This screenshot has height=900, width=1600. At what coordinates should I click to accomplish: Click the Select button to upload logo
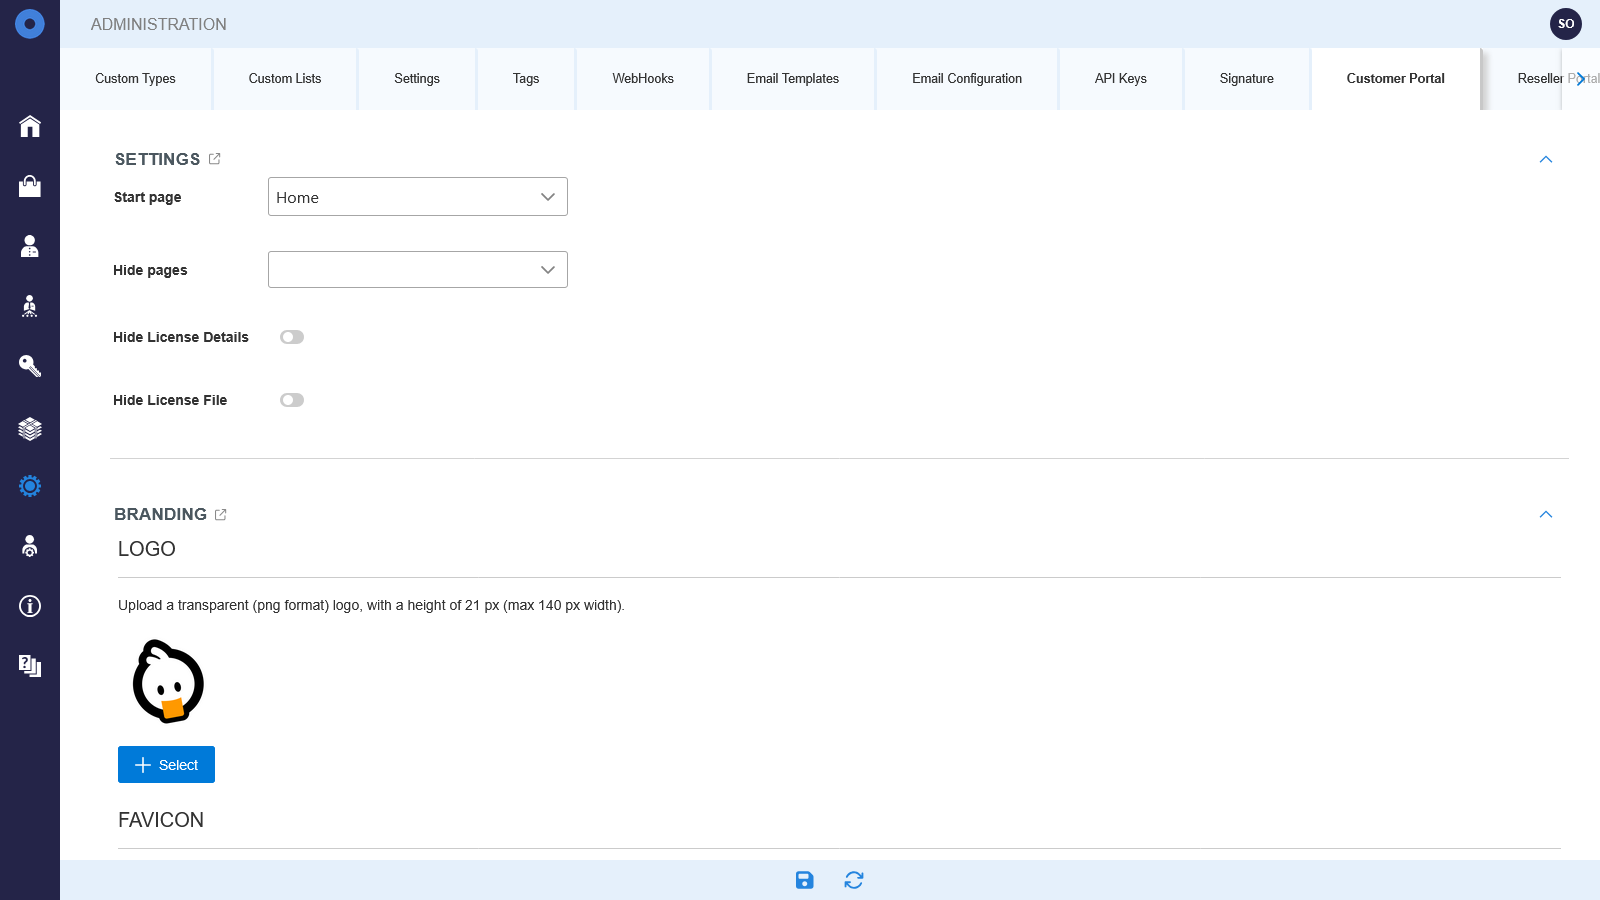pos(166,764)
